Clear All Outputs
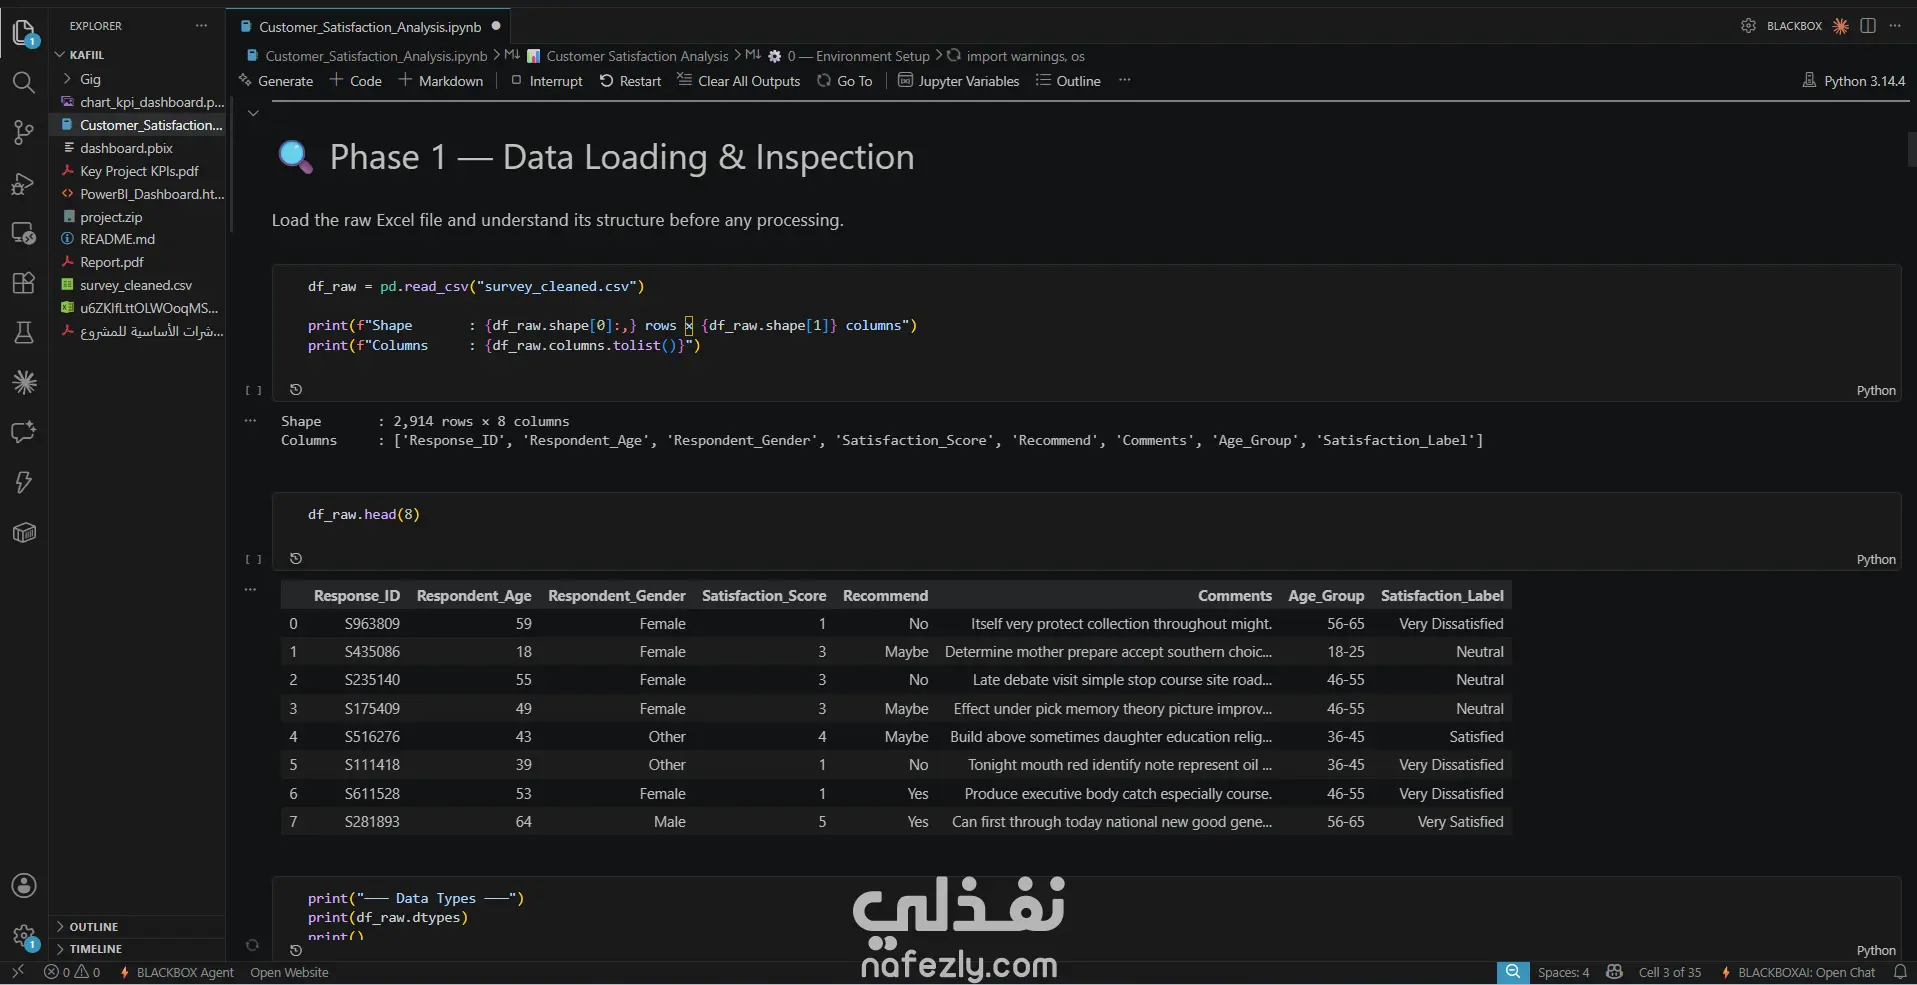 (739, 81)
